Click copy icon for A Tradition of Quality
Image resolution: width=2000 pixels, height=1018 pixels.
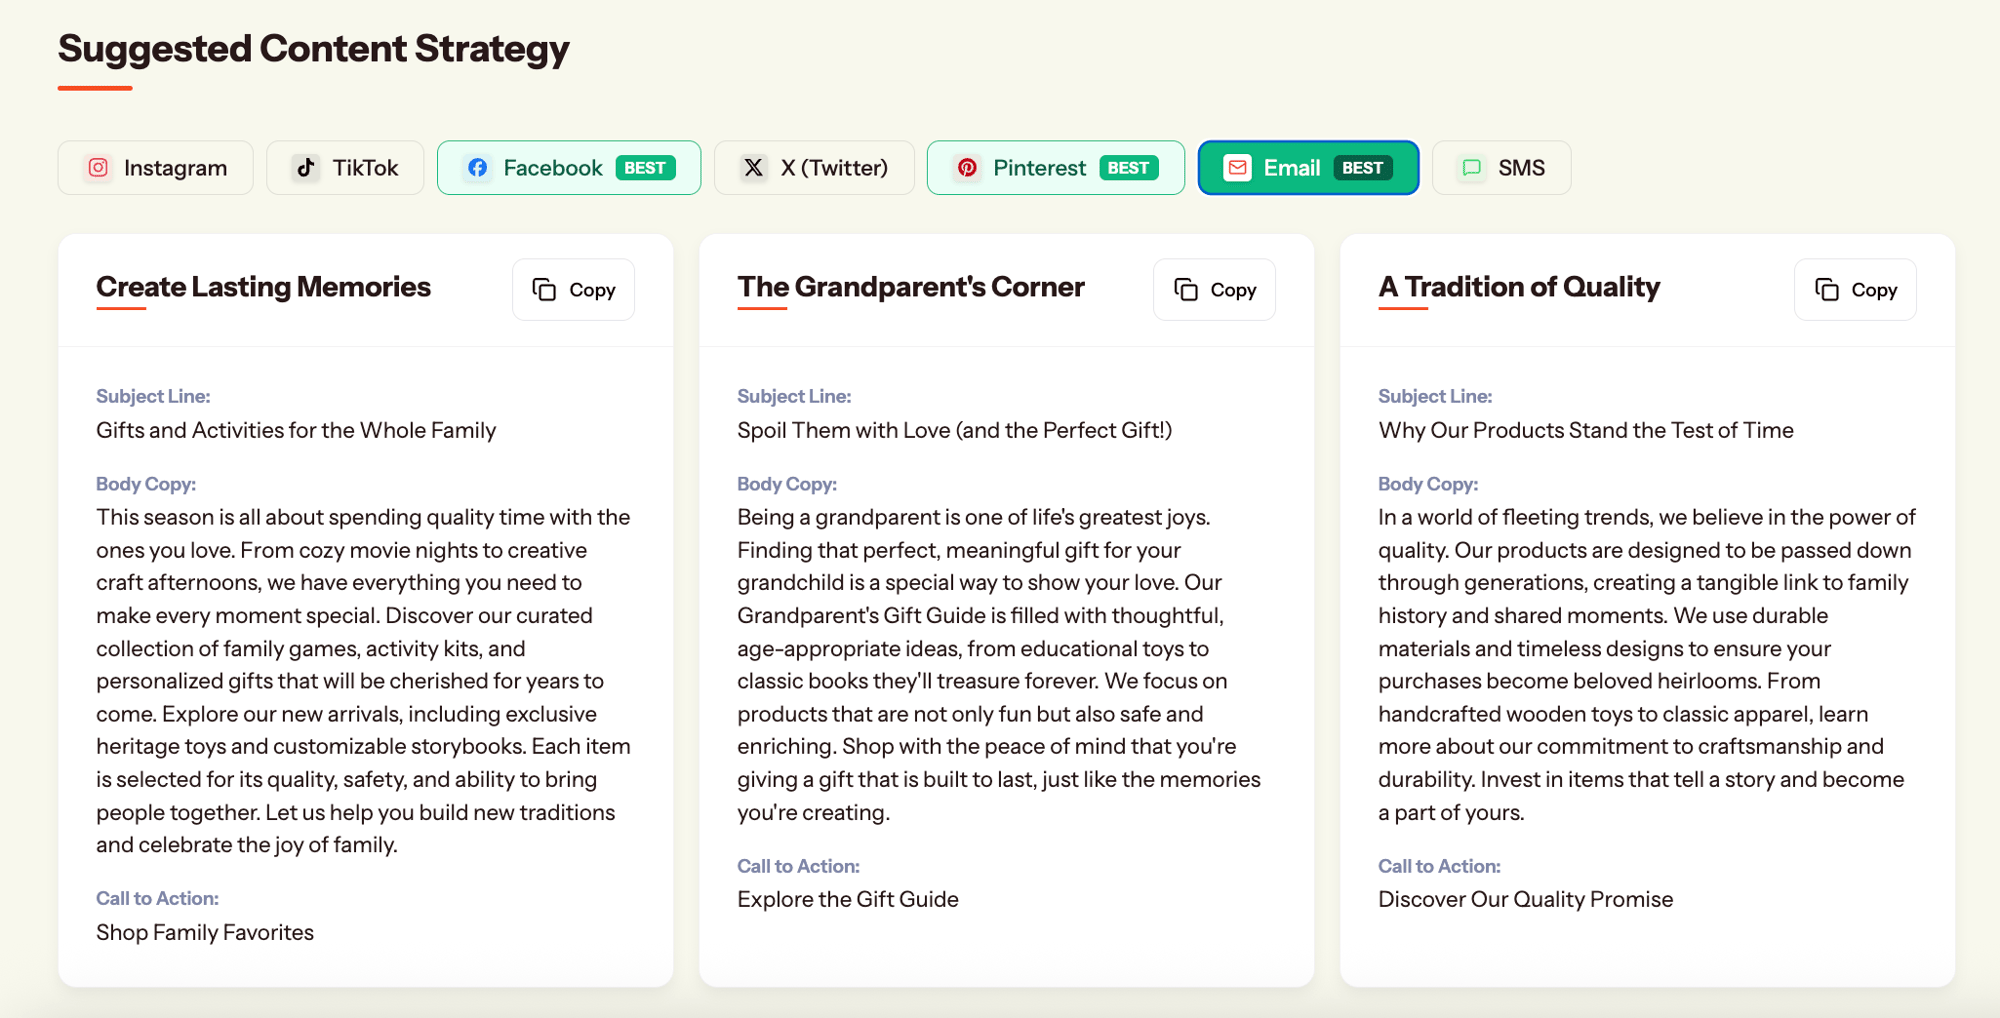pyautogui.click(x=1827, y=290)
